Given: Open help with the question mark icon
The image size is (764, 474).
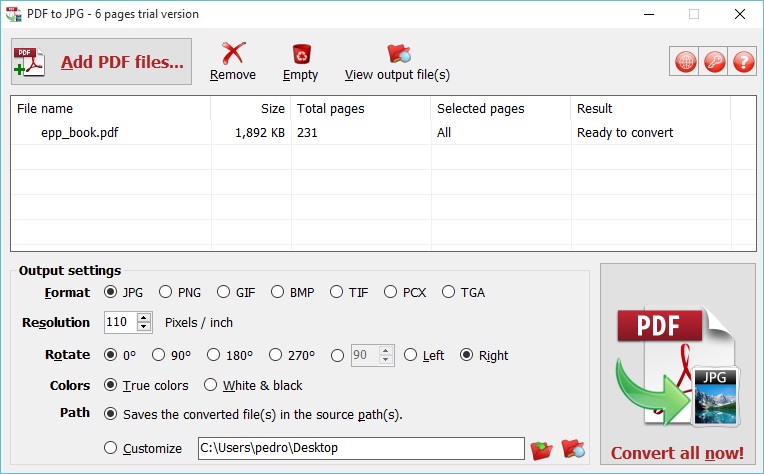Looking at the screenshot, I should [x=743, y=62].
